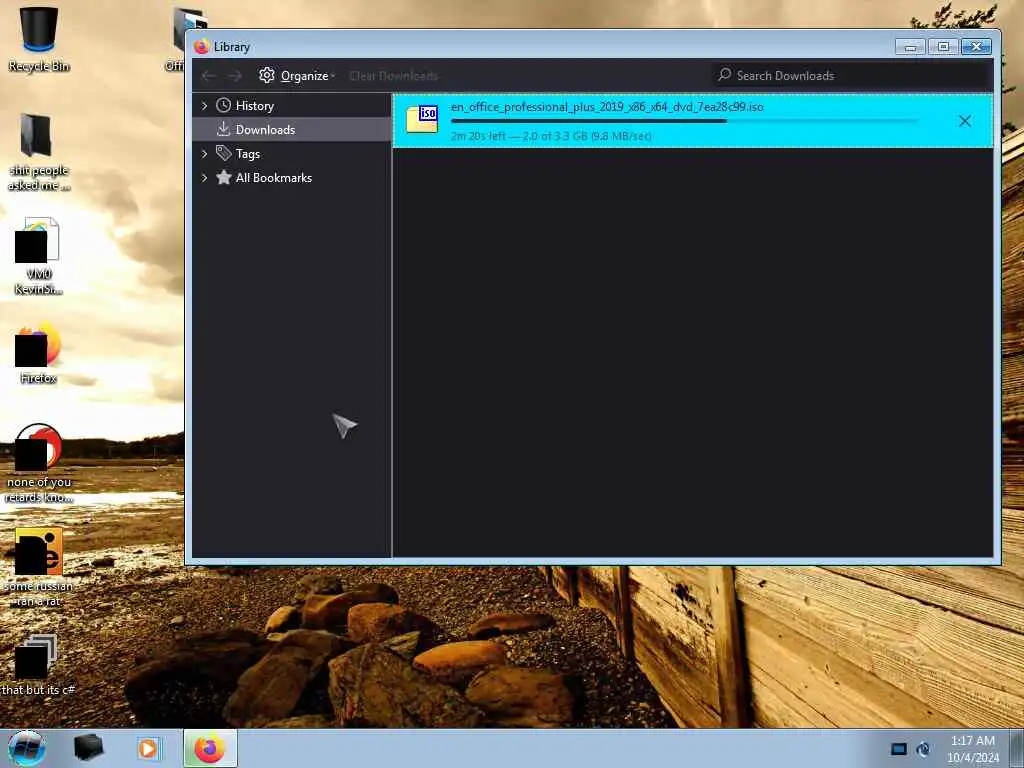1024x768 pixels.
Task: Click the Firefox taskbar button
Action: click(x=210, y=748)
